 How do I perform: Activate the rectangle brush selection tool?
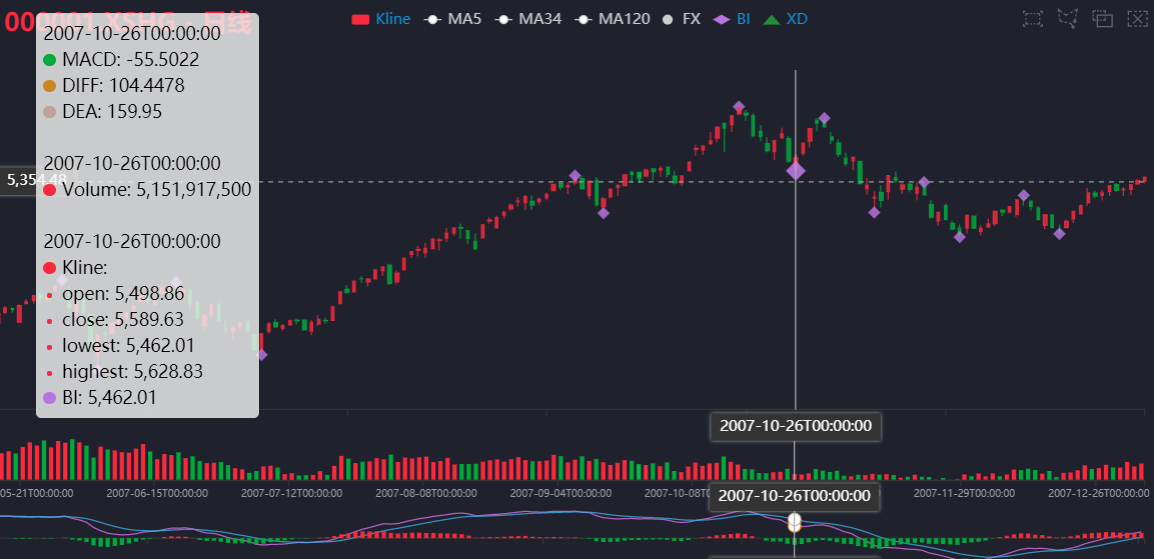[1033, 18]
